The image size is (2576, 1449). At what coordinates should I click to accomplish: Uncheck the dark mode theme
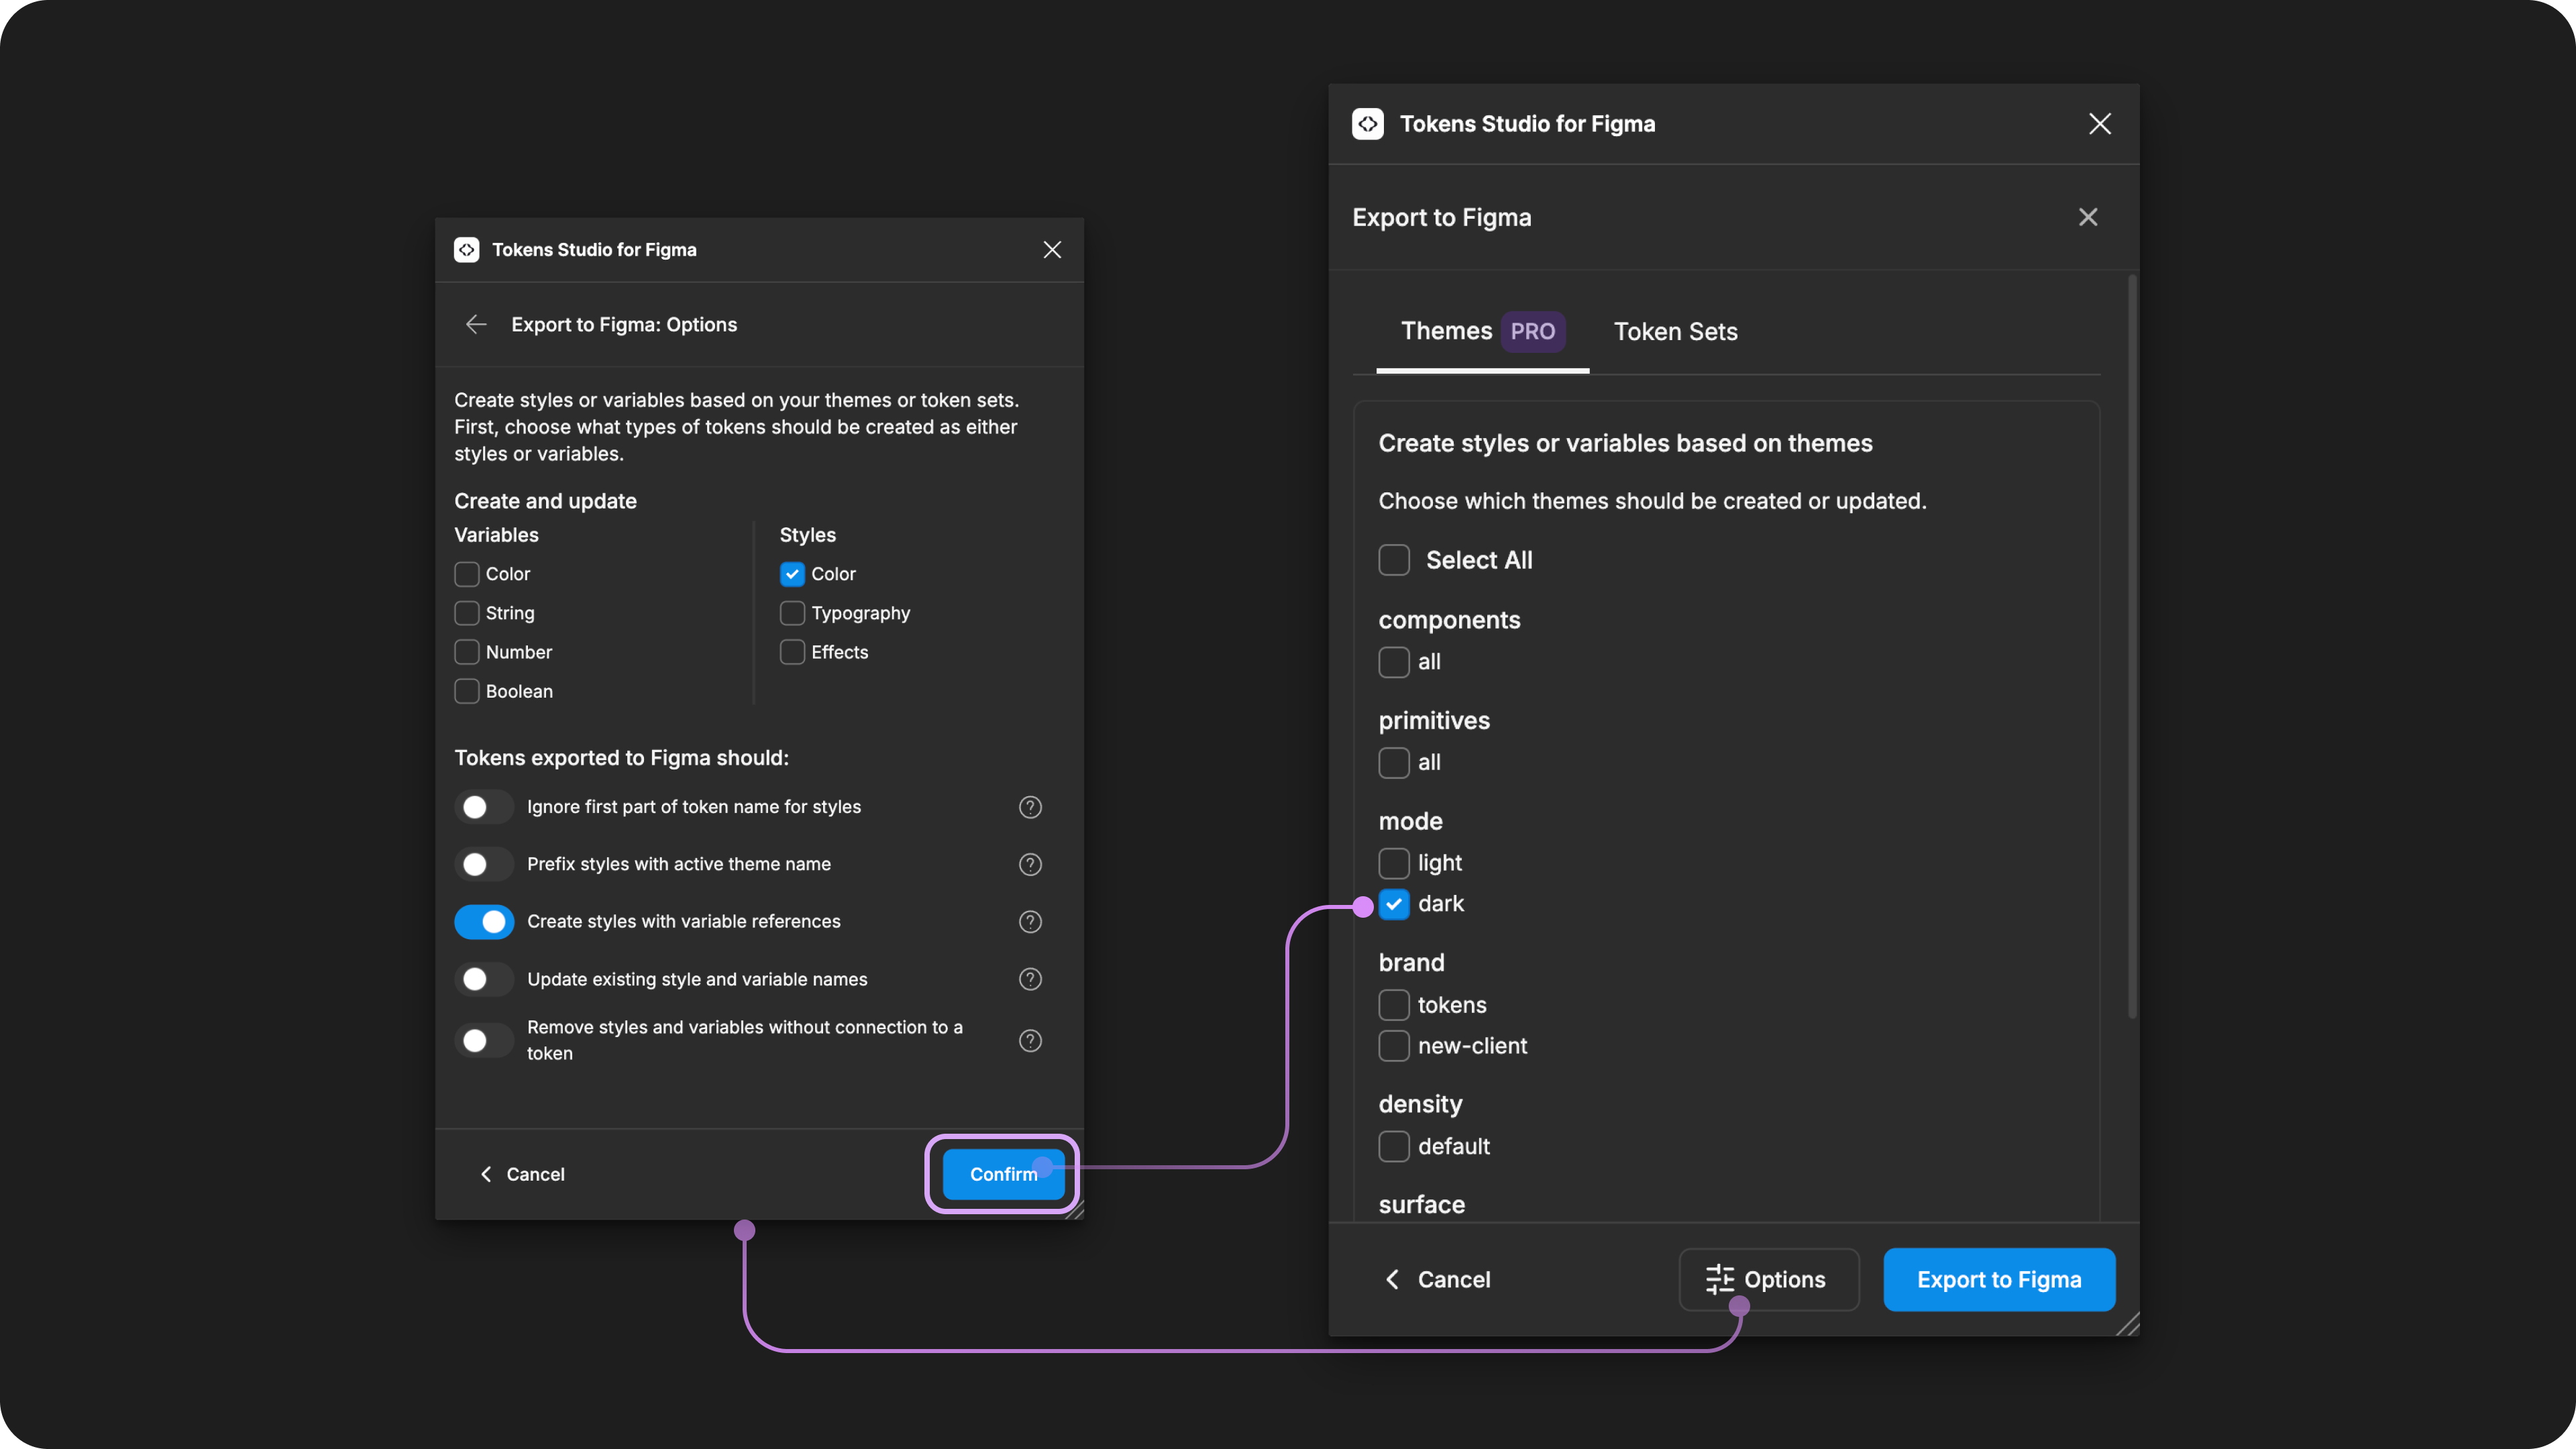coord(1394,904)
